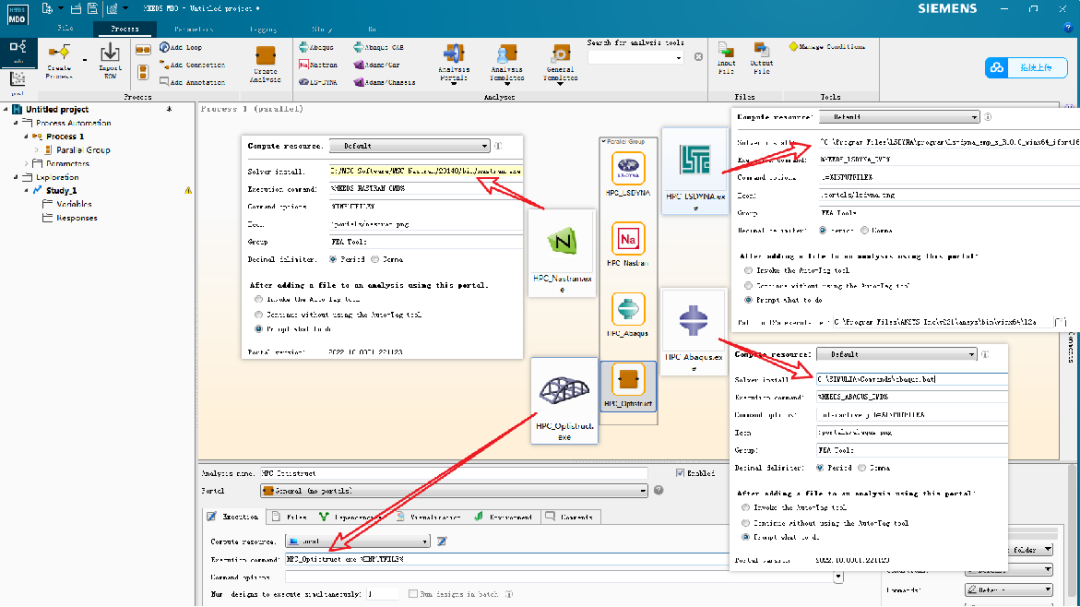Click the blue cloud upload button

click(x=1026, y=68)
